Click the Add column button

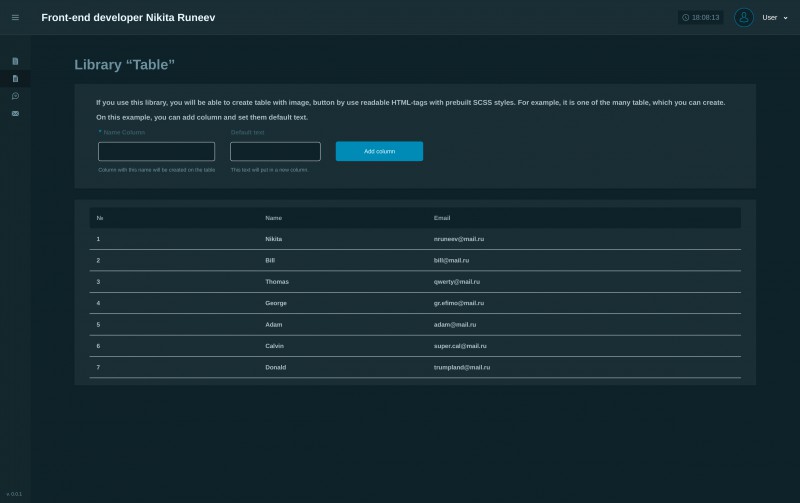click(x=379, y=152)
